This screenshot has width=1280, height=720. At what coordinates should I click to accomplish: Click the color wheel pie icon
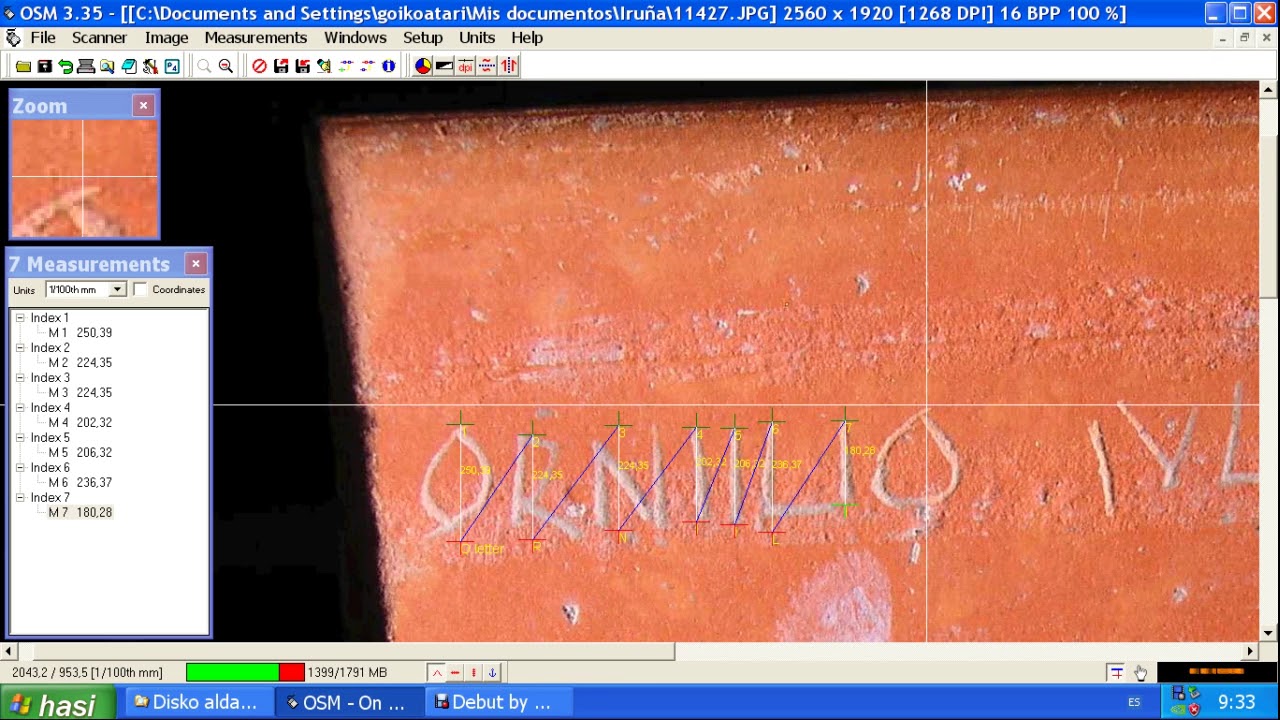(423, 66)
